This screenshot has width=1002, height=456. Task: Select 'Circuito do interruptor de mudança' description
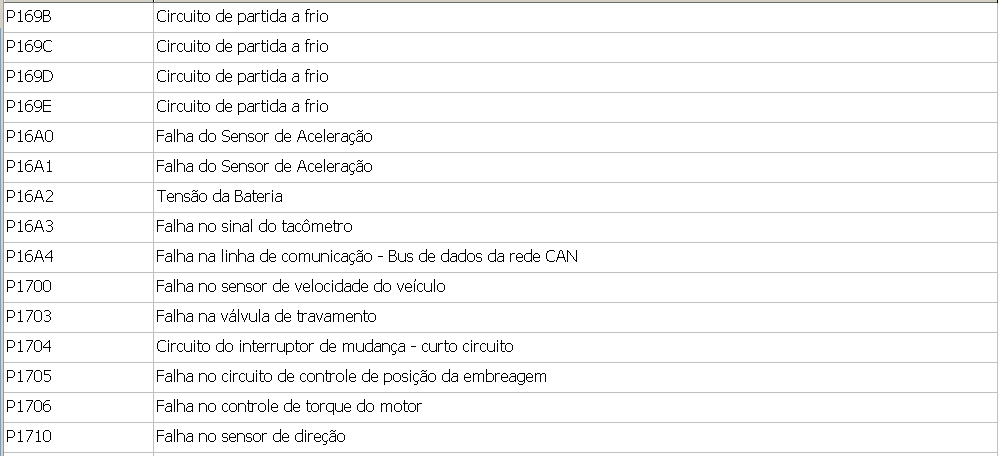point(334,346)
